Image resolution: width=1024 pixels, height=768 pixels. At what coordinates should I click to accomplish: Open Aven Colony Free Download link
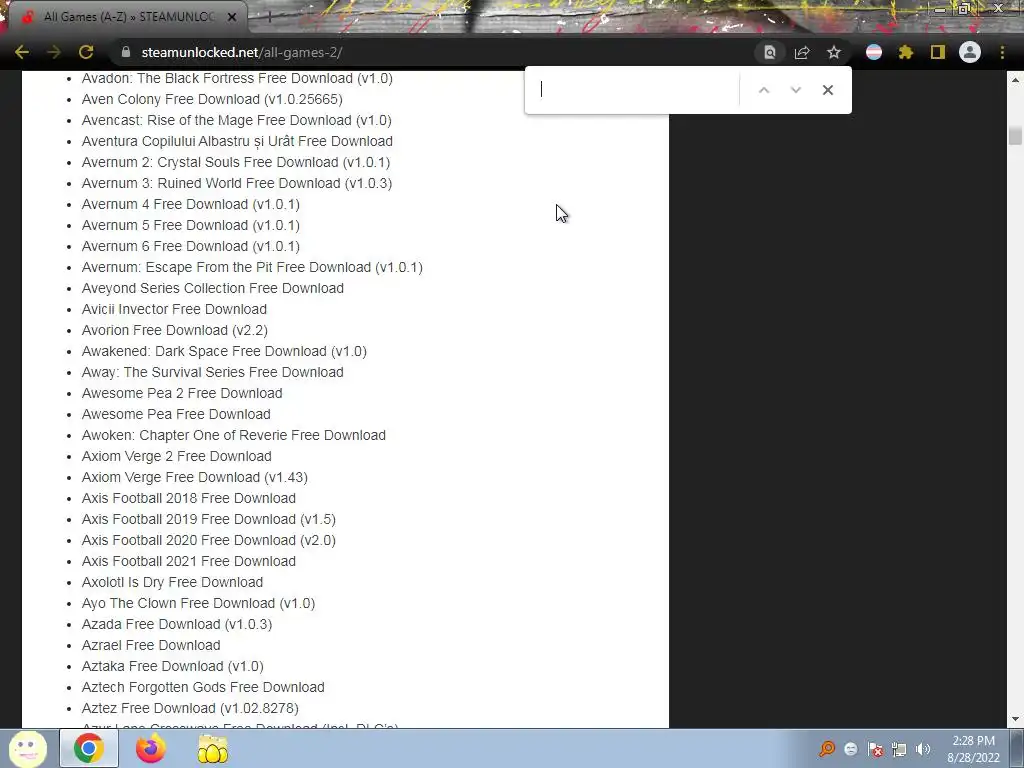[212, 99]
